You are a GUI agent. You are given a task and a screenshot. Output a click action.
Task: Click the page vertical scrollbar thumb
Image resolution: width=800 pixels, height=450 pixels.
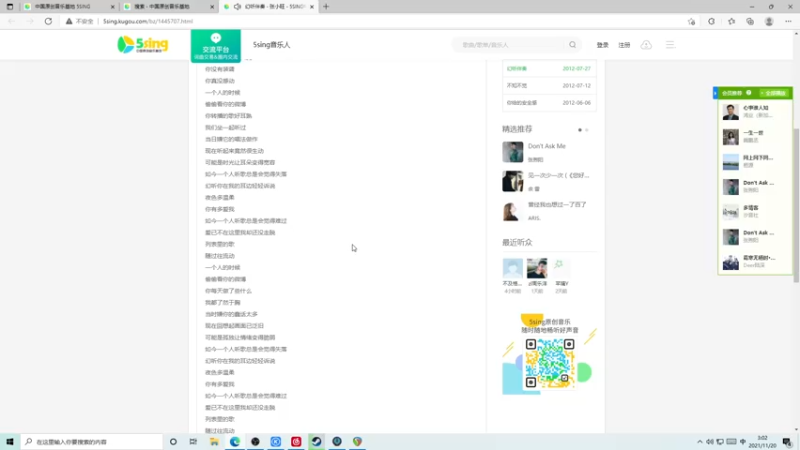pyautogui.click(x=796, y=204)
